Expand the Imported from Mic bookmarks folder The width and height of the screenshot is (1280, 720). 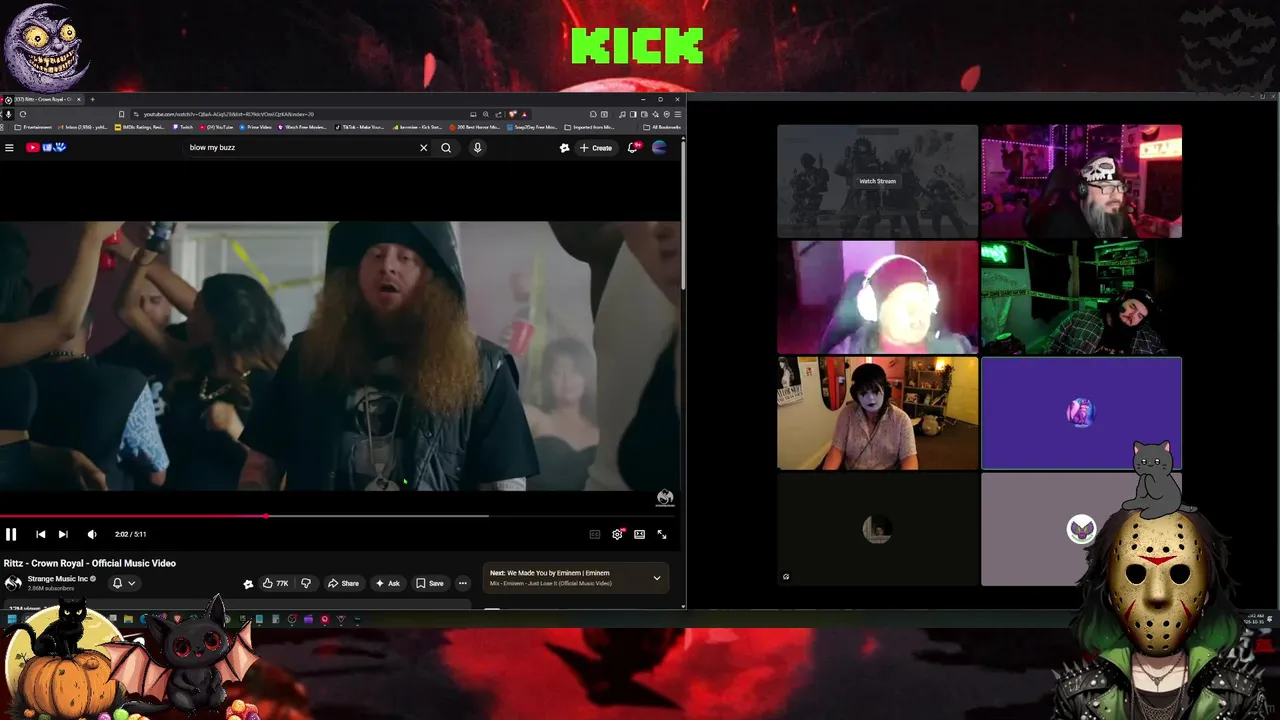[590, 127]
